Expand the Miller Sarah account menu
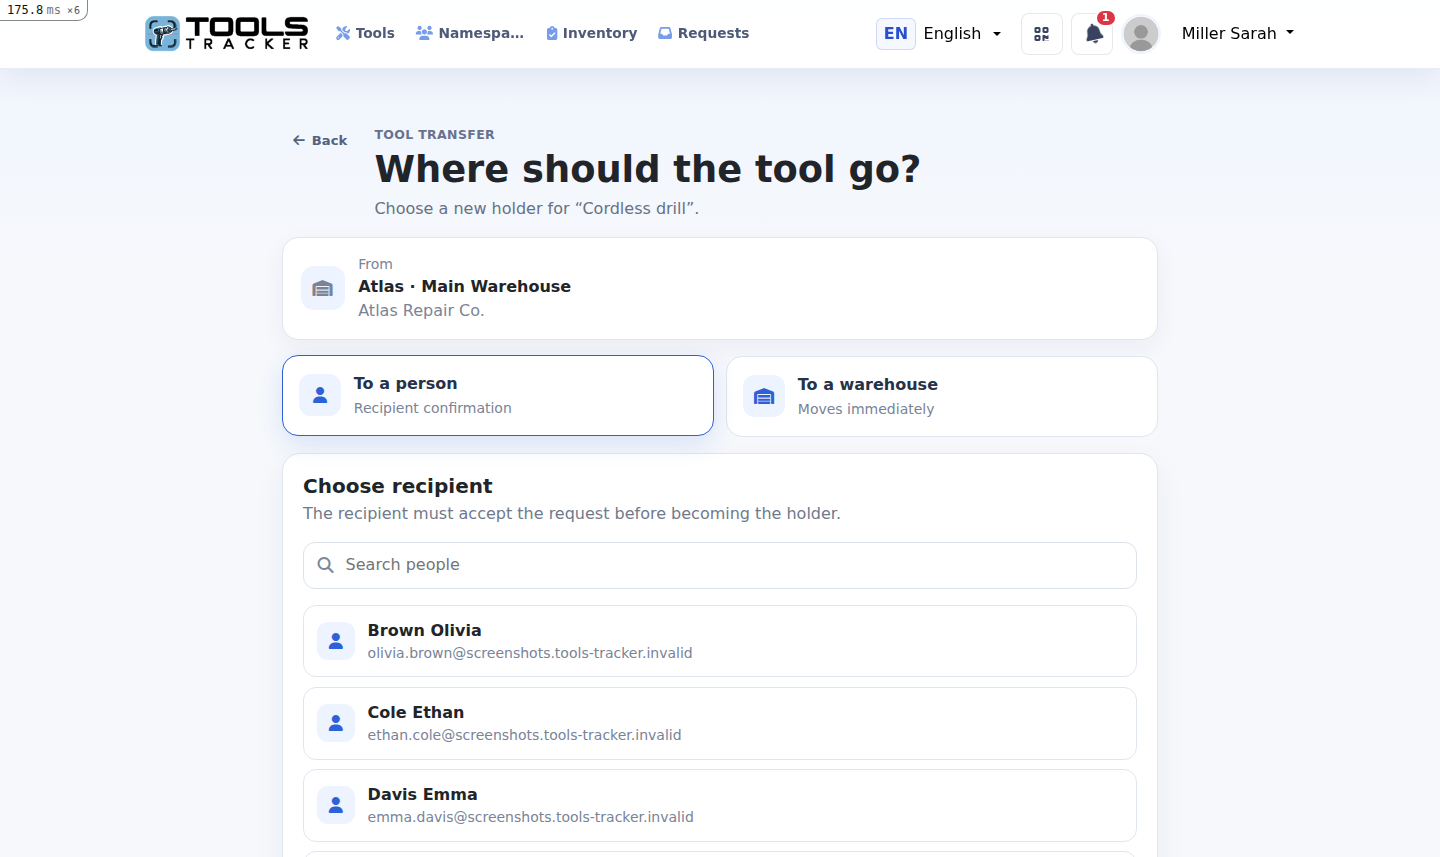The height and width of the screenshot is (857, 1440). click(1238, 33)
